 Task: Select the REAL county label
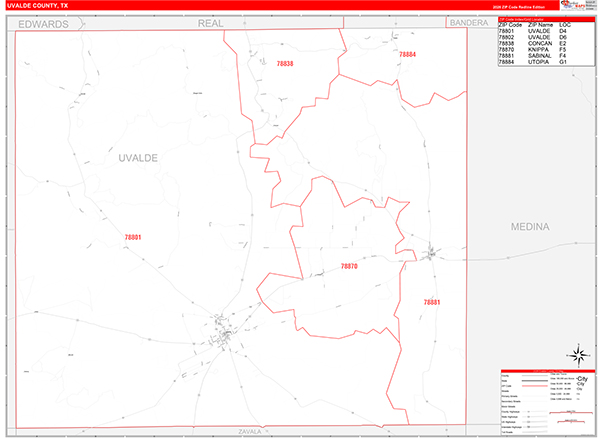point(210,23)
